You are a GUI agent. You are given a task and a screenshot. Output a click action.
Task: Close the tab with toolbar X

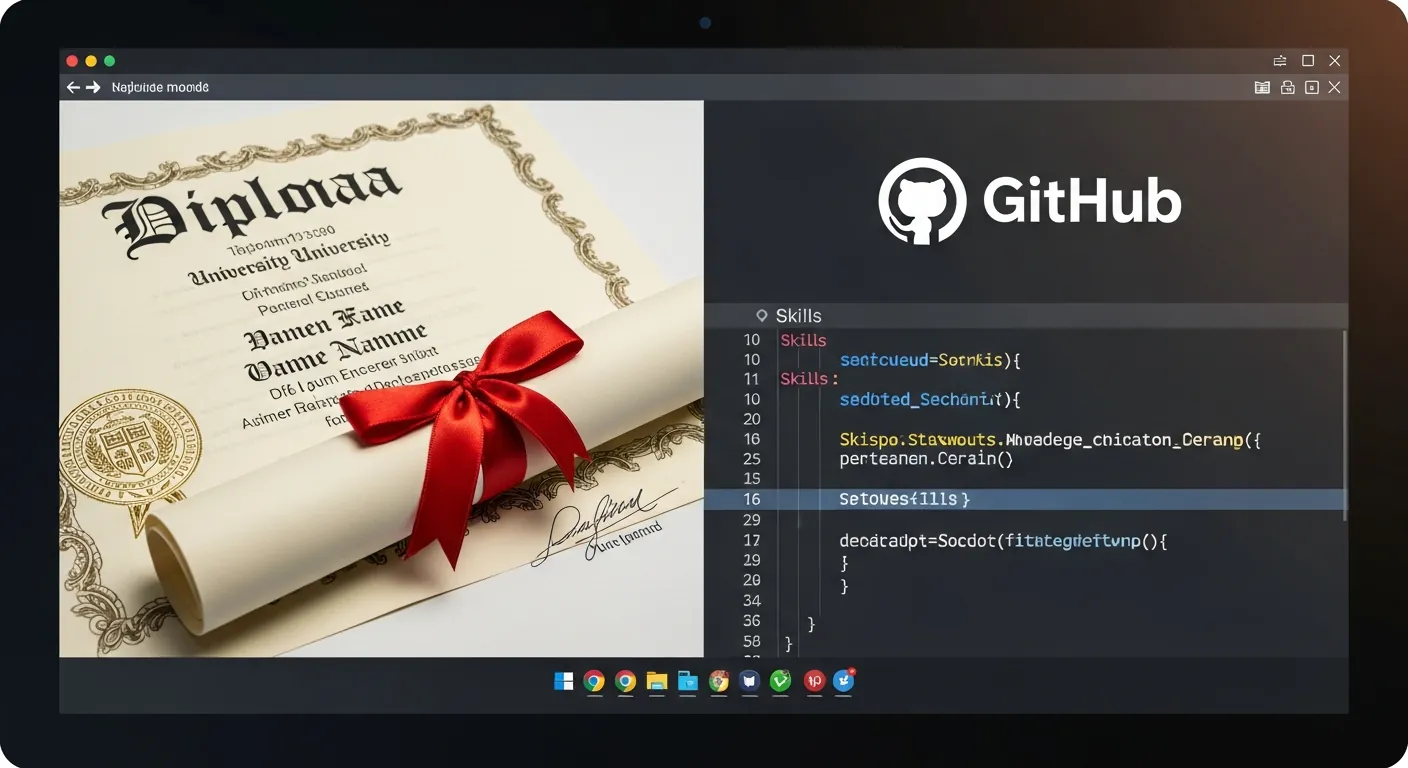[1334, 88]
